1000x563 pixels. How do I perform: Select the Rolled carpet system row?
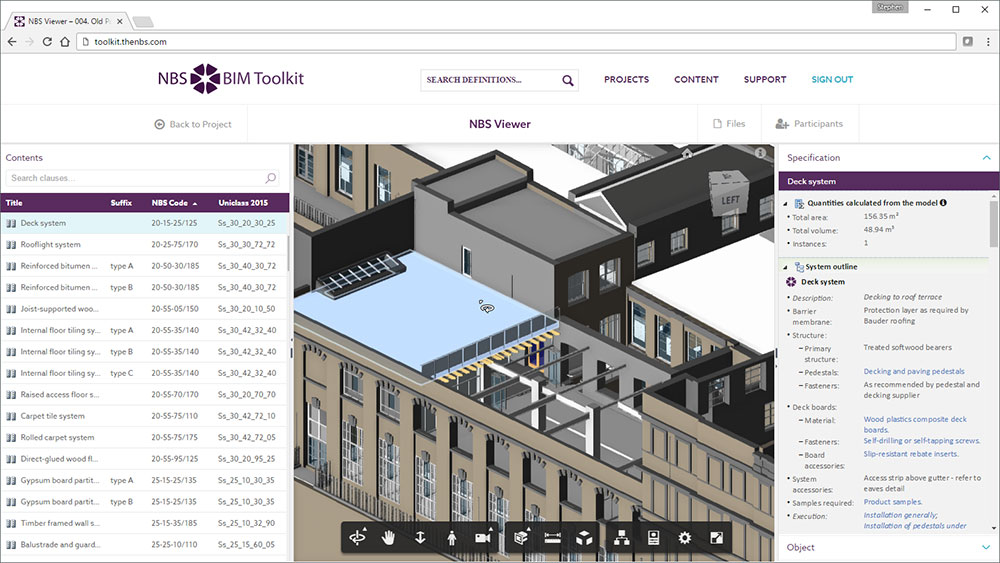pos(145,438)
